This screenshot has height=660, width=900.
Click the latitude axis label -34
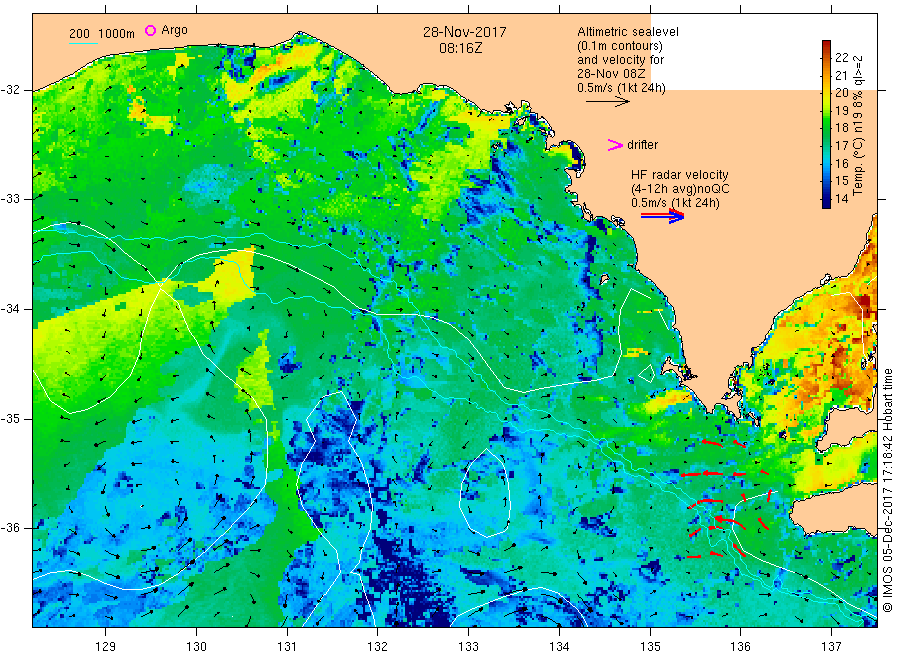[x=10, y=309]
